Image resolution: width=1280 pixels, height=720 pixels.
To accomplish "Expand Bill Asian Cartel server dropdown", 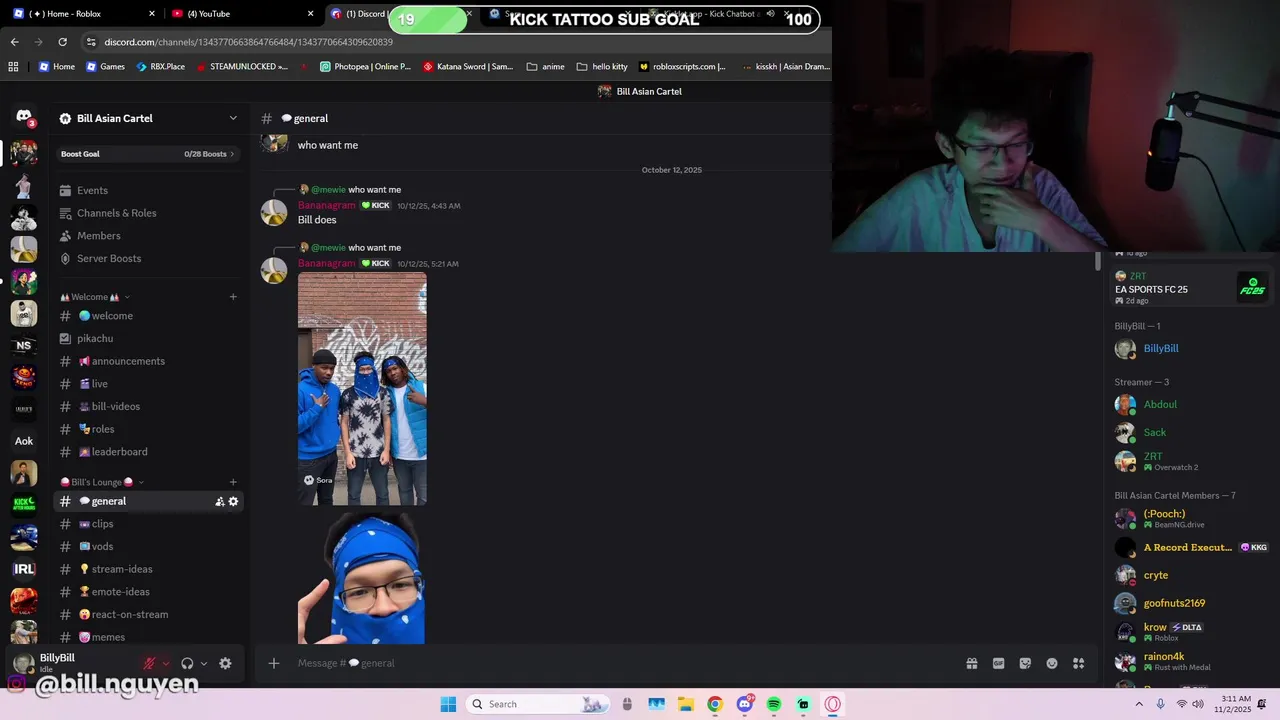I will (x=233, y=118).
